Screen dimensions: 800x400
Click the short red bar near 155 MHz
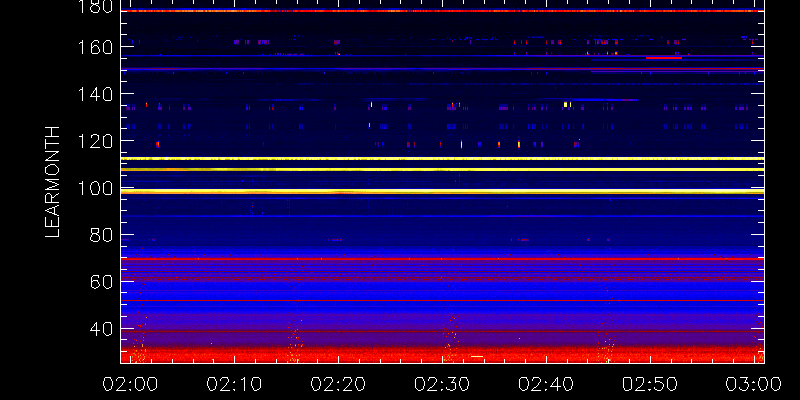[x=664, y=58]
